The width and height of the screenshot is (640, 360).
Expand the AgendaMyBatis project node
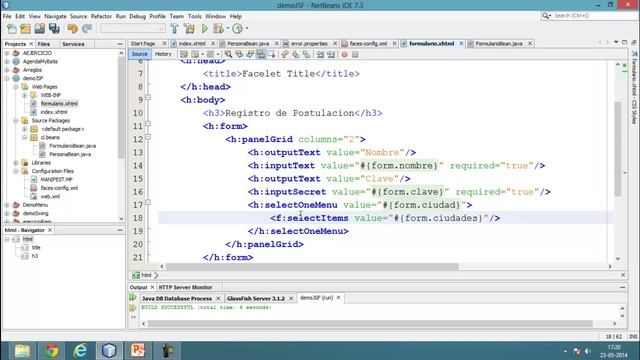tap(7, 62)
